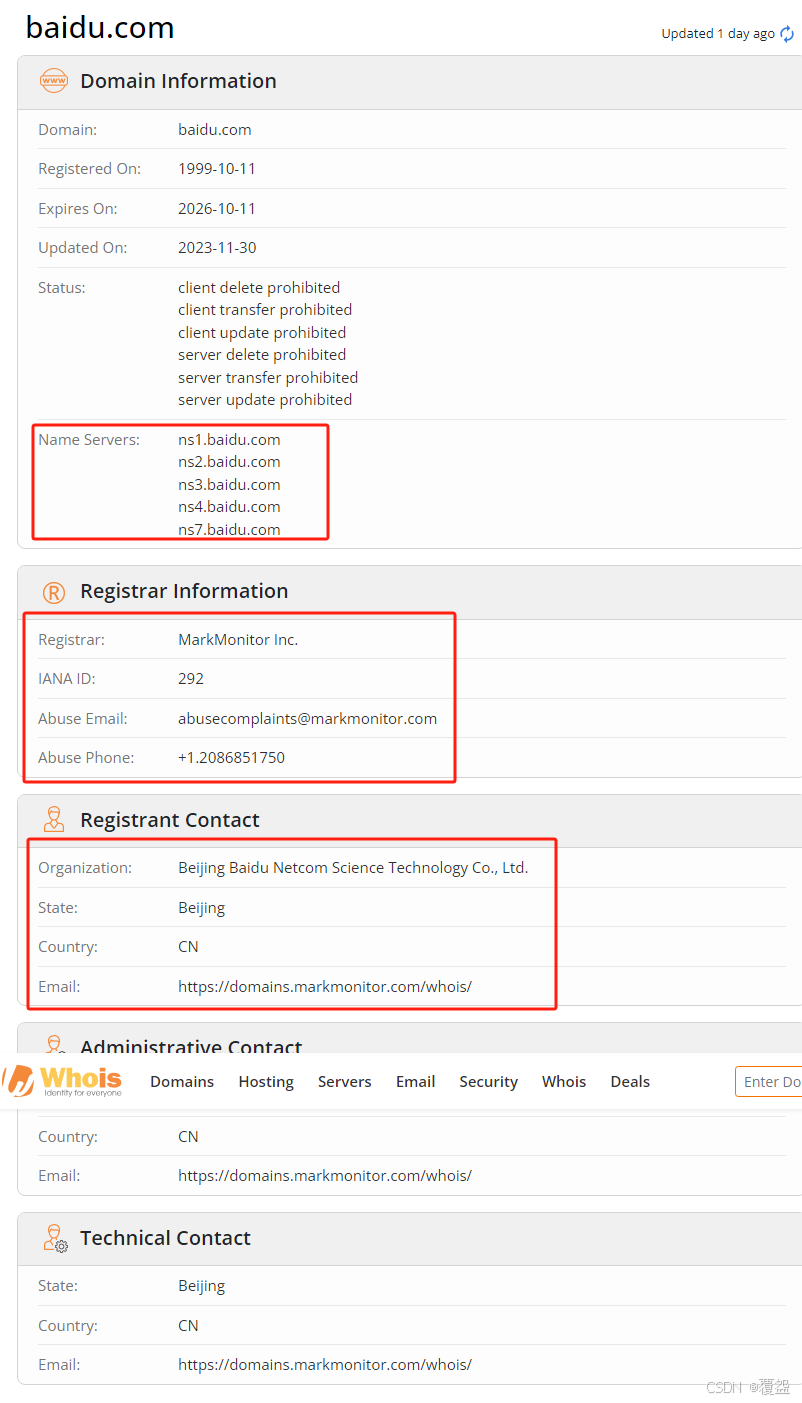The image size is (802, 1403).
Task: Click the Technical Contact state Beijing
Action: click(201, 1286)
